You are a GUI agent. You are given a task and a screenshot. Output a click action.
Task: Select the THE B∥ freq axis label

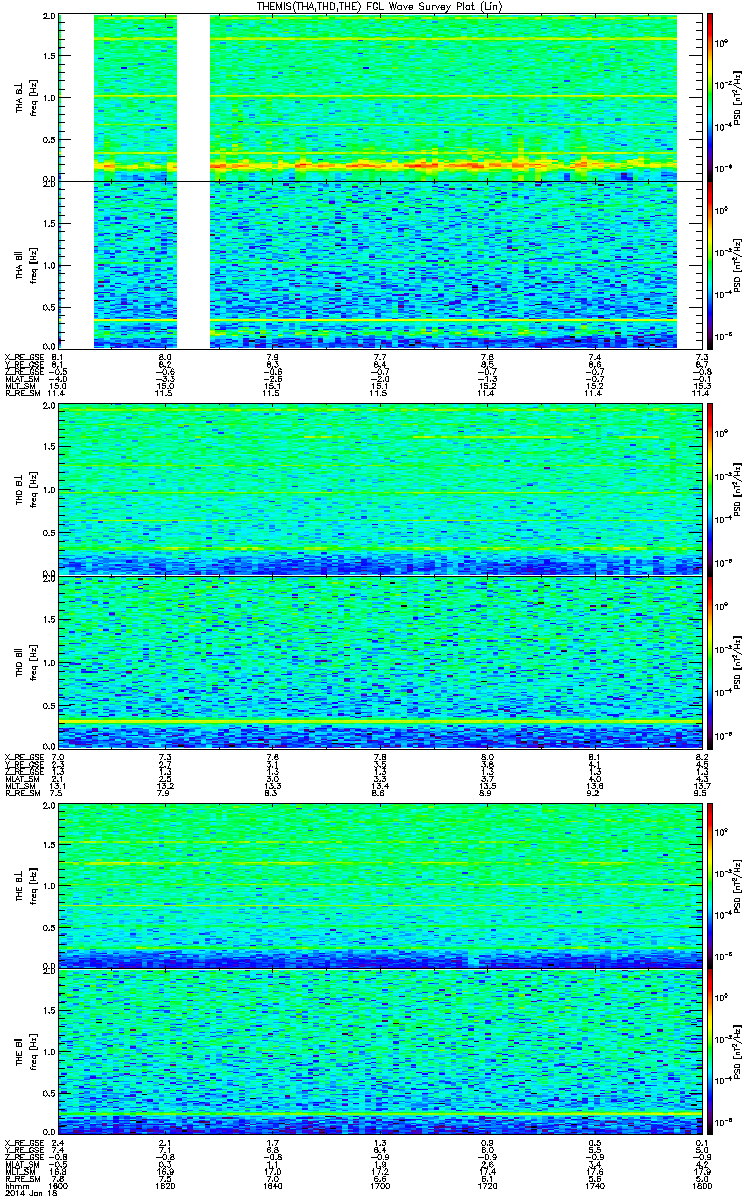click(x=25, y=1051)
